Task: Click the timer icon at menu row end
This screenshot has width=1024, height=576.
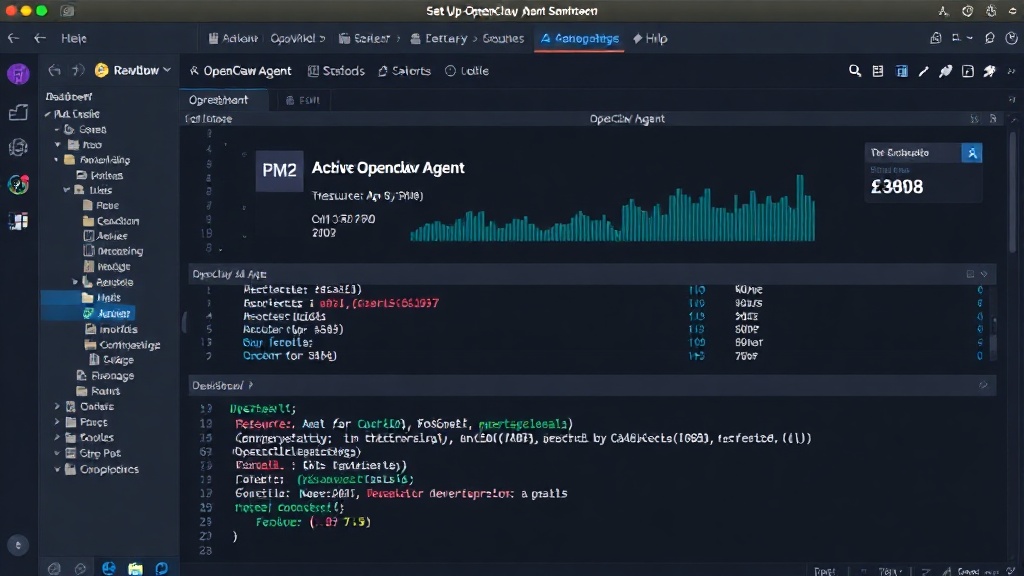Action: pos(1011,39)
